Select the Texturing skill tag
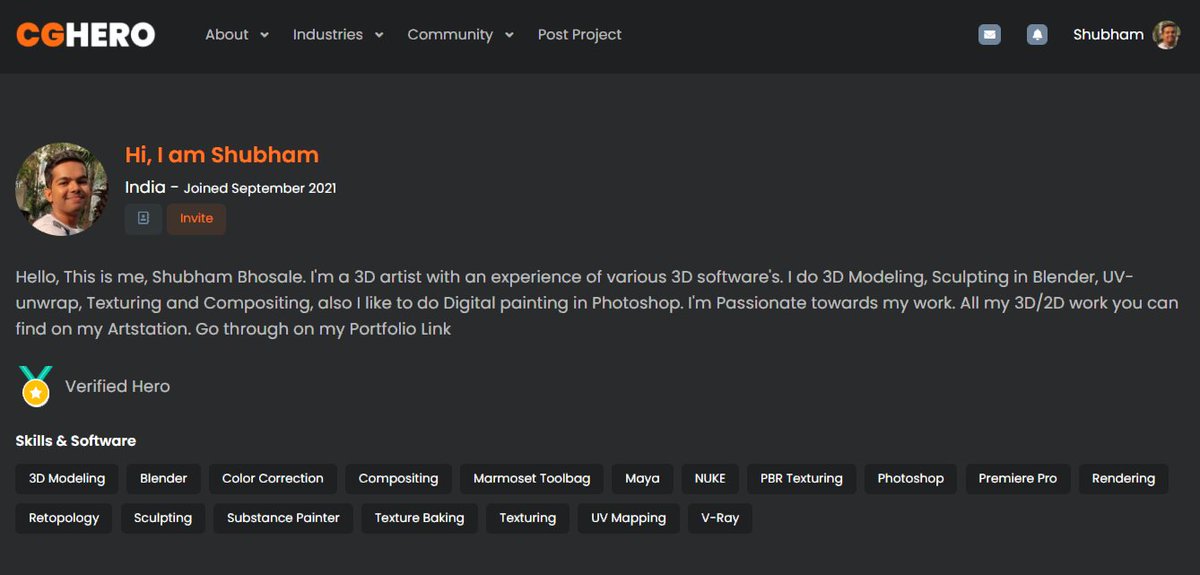Screen dimensions: 1200x575 click(528, 518)
